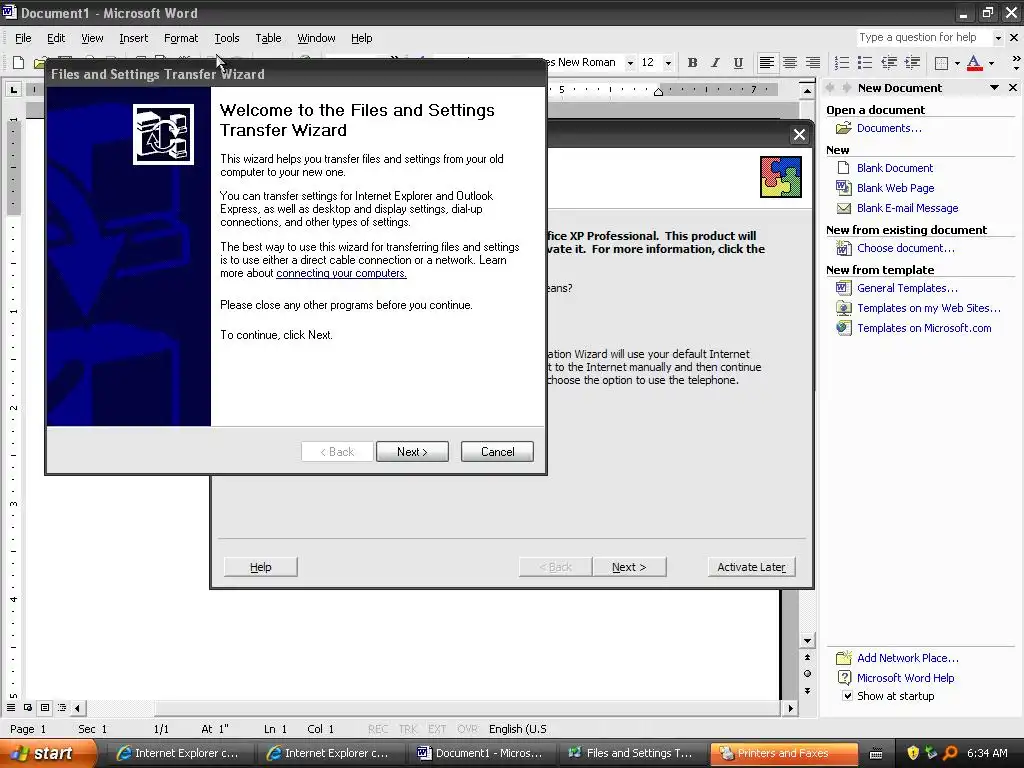The width and height of the screenshot is (1024, 768).
Task: Open the New Document task pane menu arrow
Action: (x=994, y=88)
